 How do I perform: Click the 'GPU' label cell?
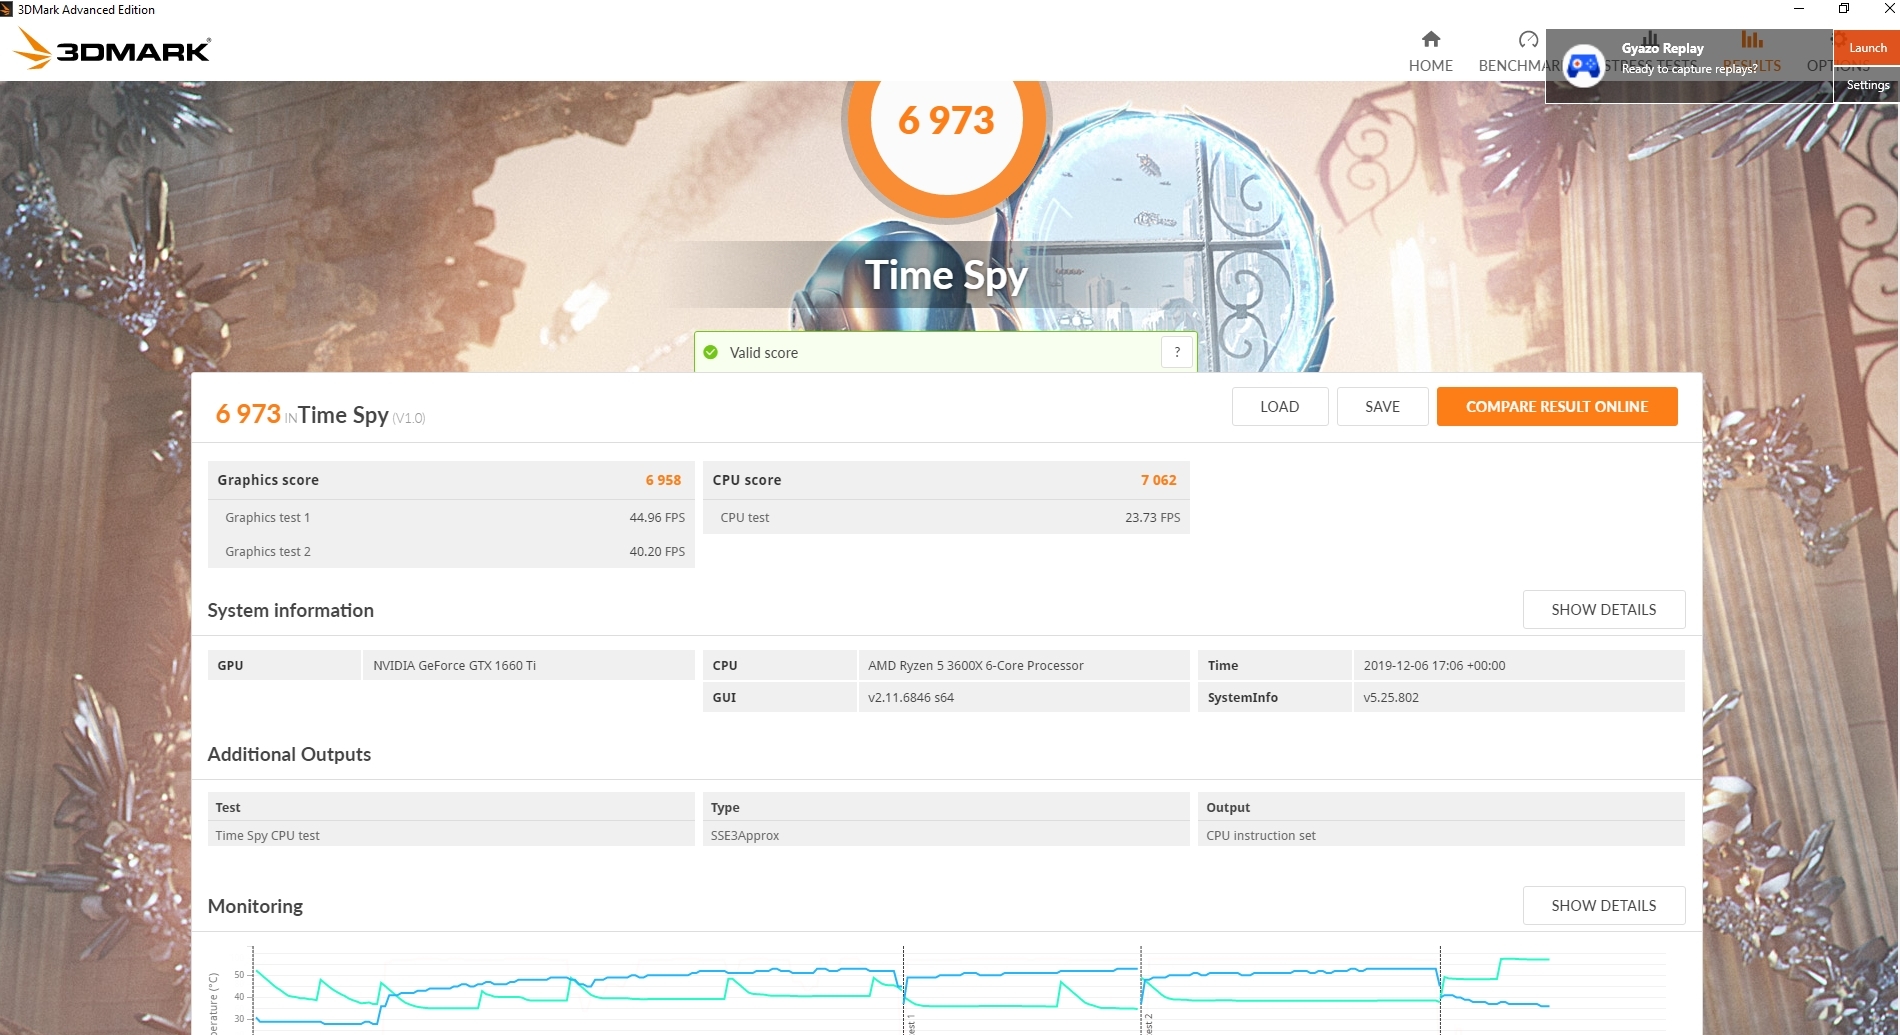pos(284,665)
